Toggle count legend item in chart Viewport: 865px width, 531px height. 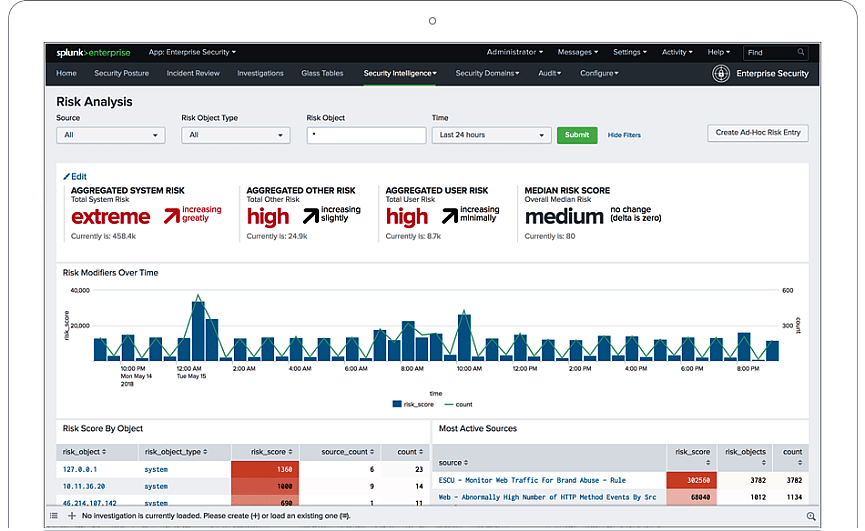[x=458, y=404]
